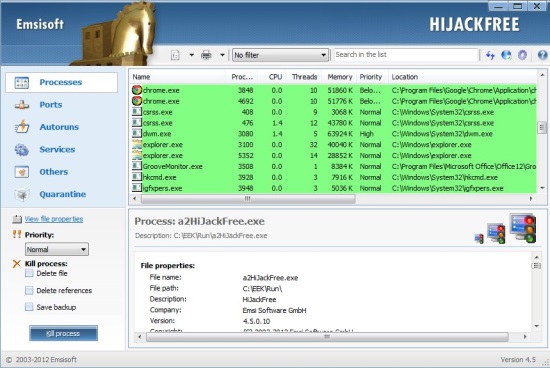550x368 pixels.
Task: Click View file properties link
Action: tap(54, 219)
